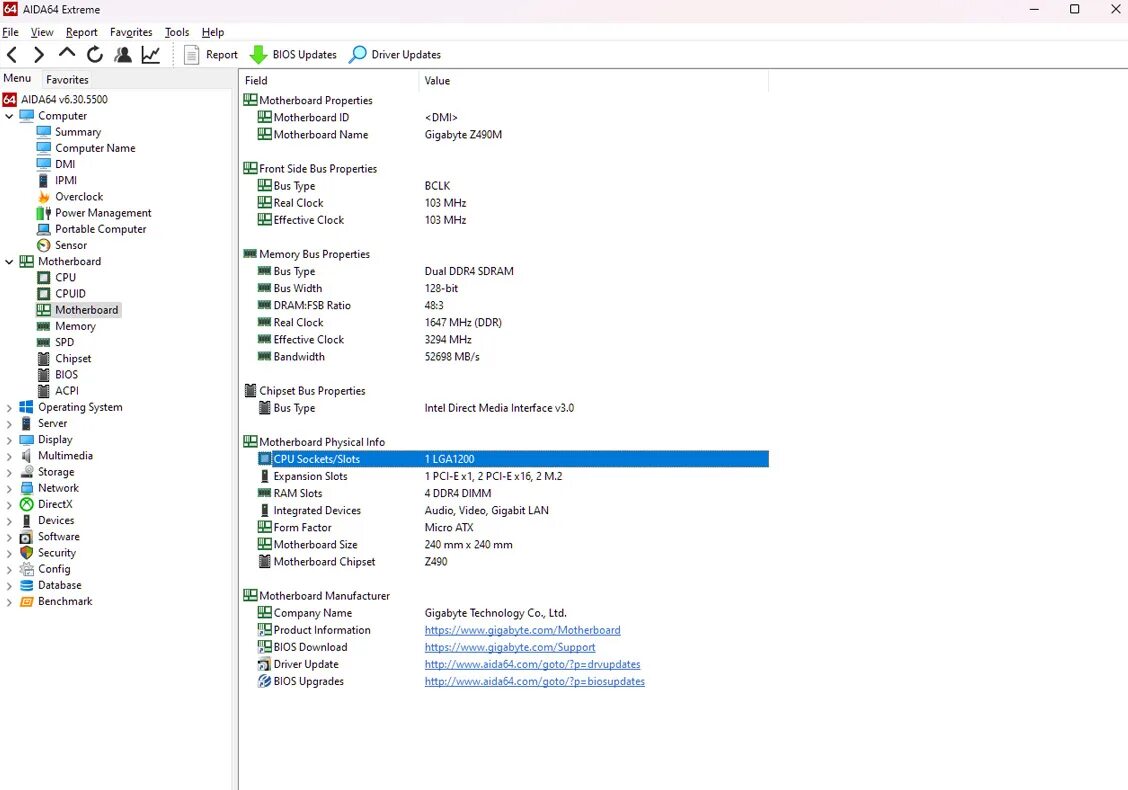This screenshot has height=790, width=1128.
Task: Select the CPUID icon in tree
Action: (x=44, y=294)
